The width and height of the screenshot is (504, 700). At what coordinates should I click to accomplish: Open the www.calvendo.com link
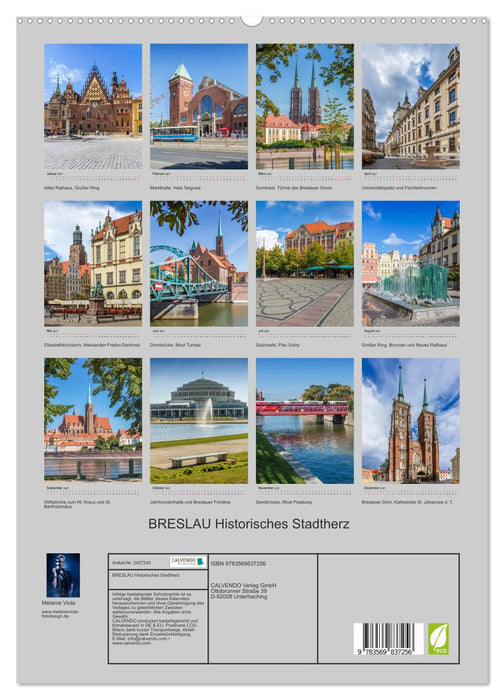[131, 643]
